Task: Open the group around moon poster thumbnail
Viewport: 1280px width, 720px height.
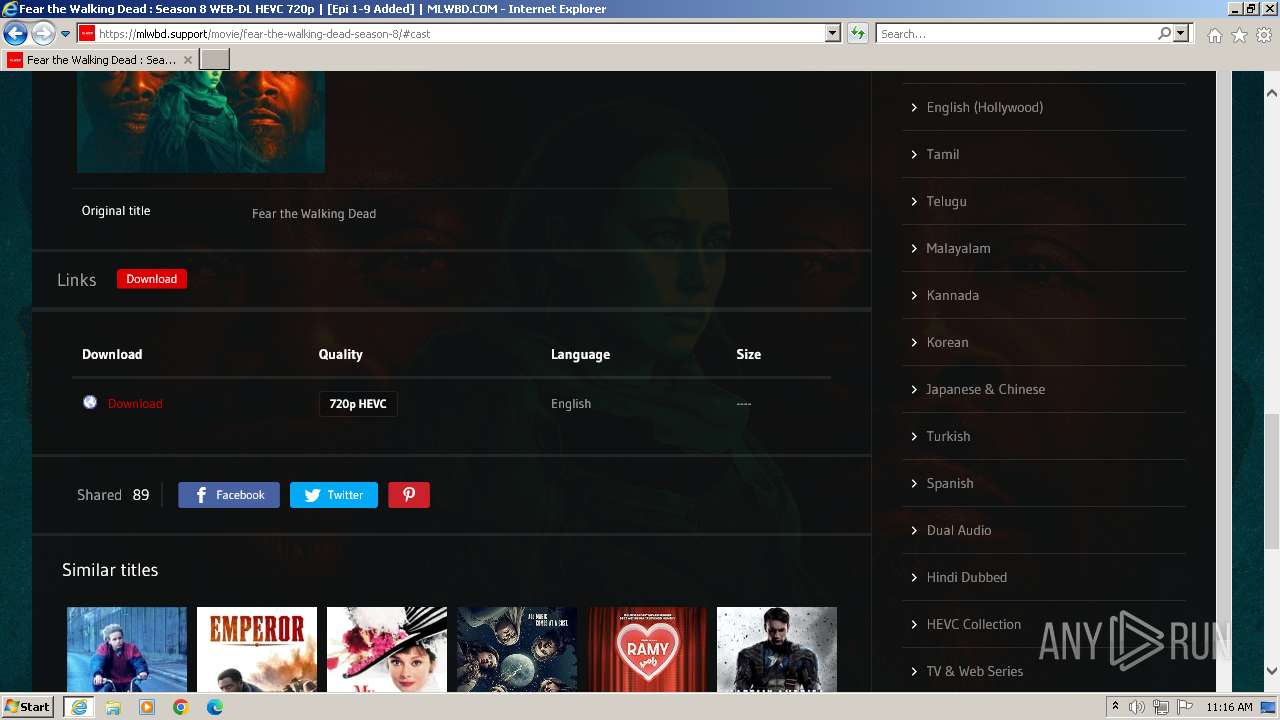Action: point(517,649)
